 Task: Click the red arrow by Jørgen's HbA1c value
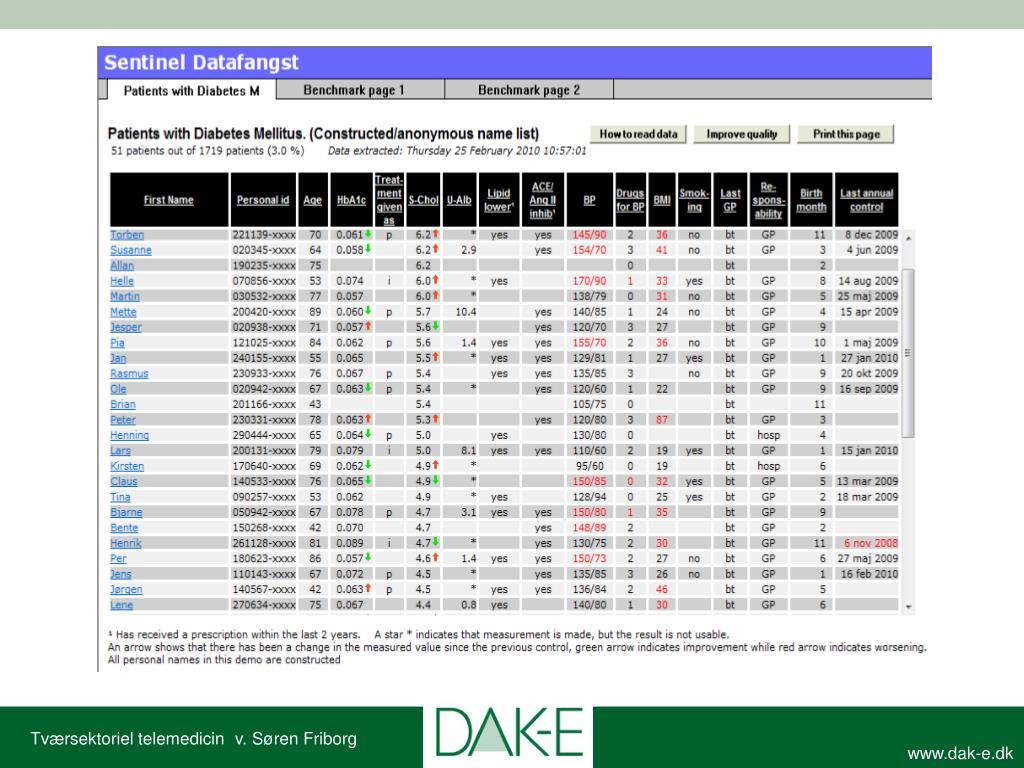click(x=368, y=589)
